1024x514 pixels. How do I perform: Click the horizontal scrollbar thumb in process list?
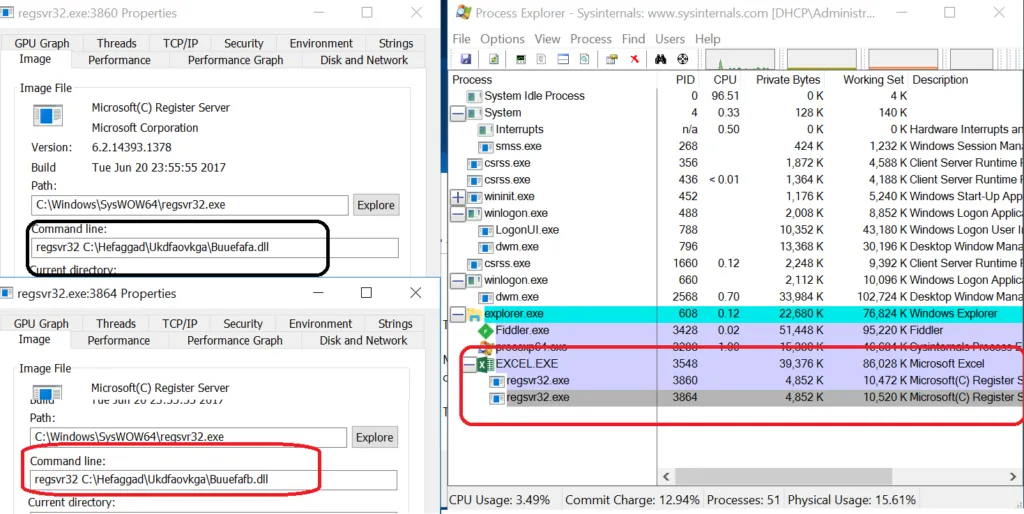pos(784,475)
